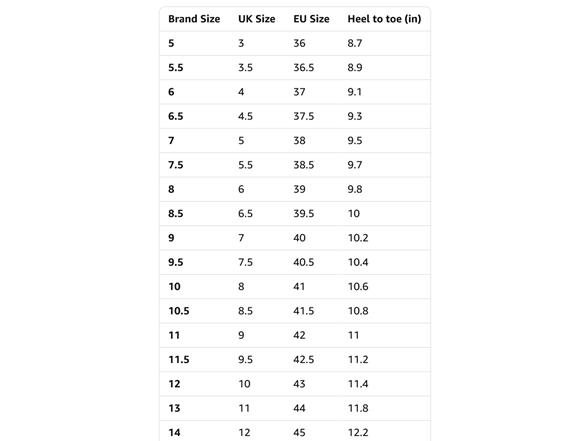Select the heel to toe 9.8 value
Image resolution: width=588 pixels, height=441 pixels.
(x=355, y=189)
